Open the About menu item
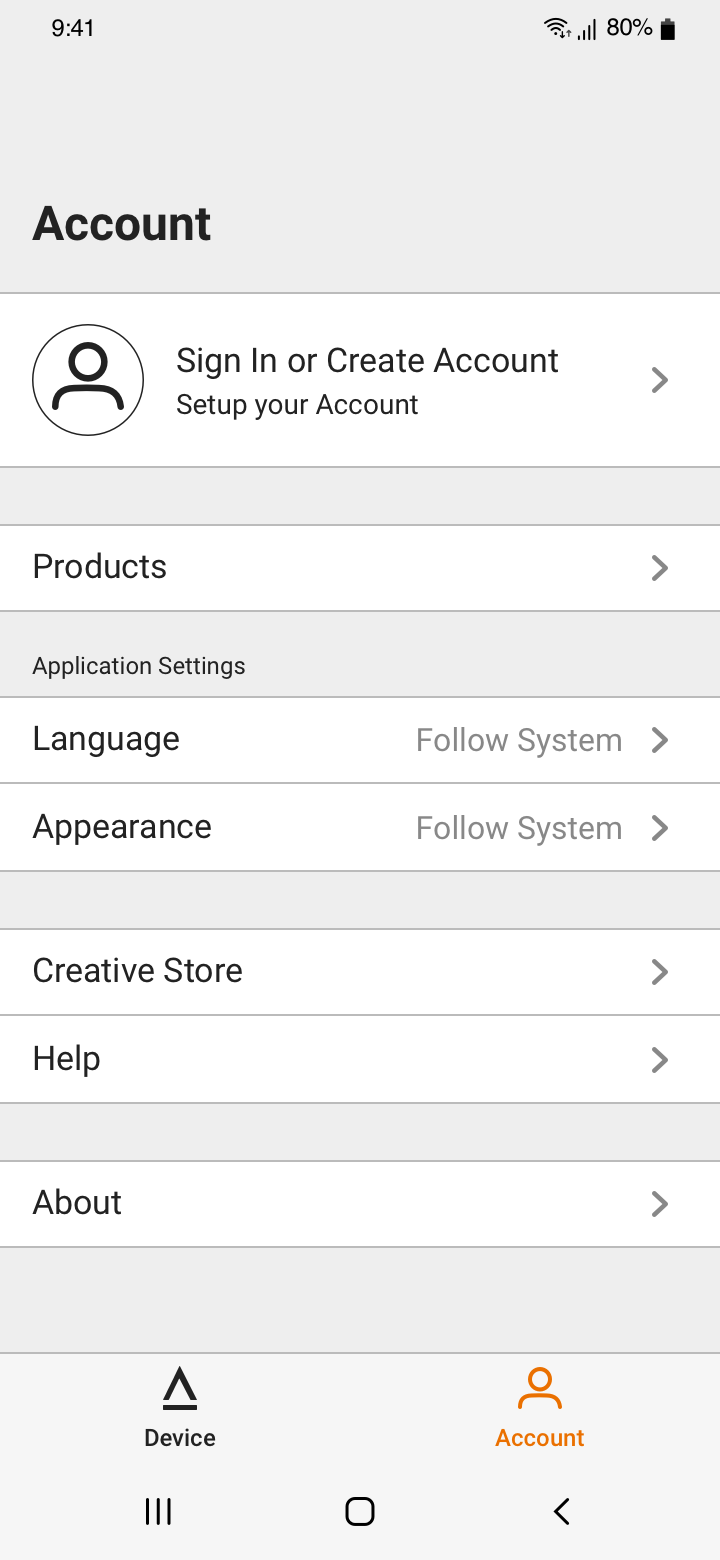 [360, 1204]
